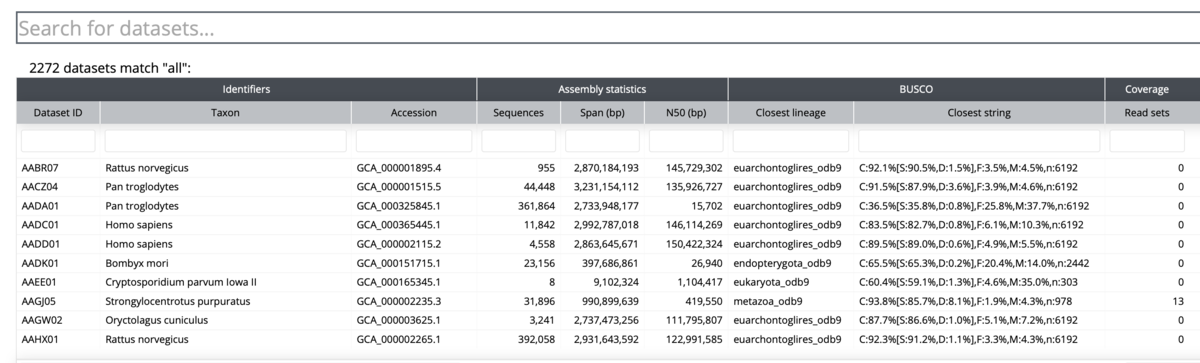Focus the Dataset ID filter box

58,141
